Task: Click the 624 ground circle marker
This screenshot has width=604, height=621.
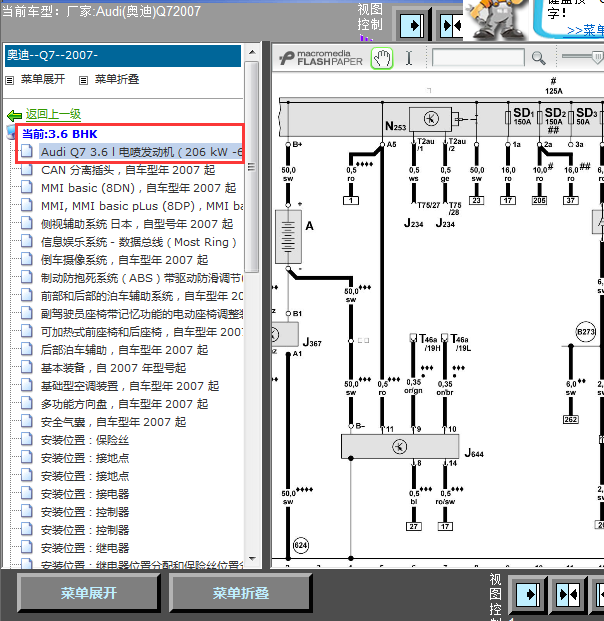Action: pos(301,545)
